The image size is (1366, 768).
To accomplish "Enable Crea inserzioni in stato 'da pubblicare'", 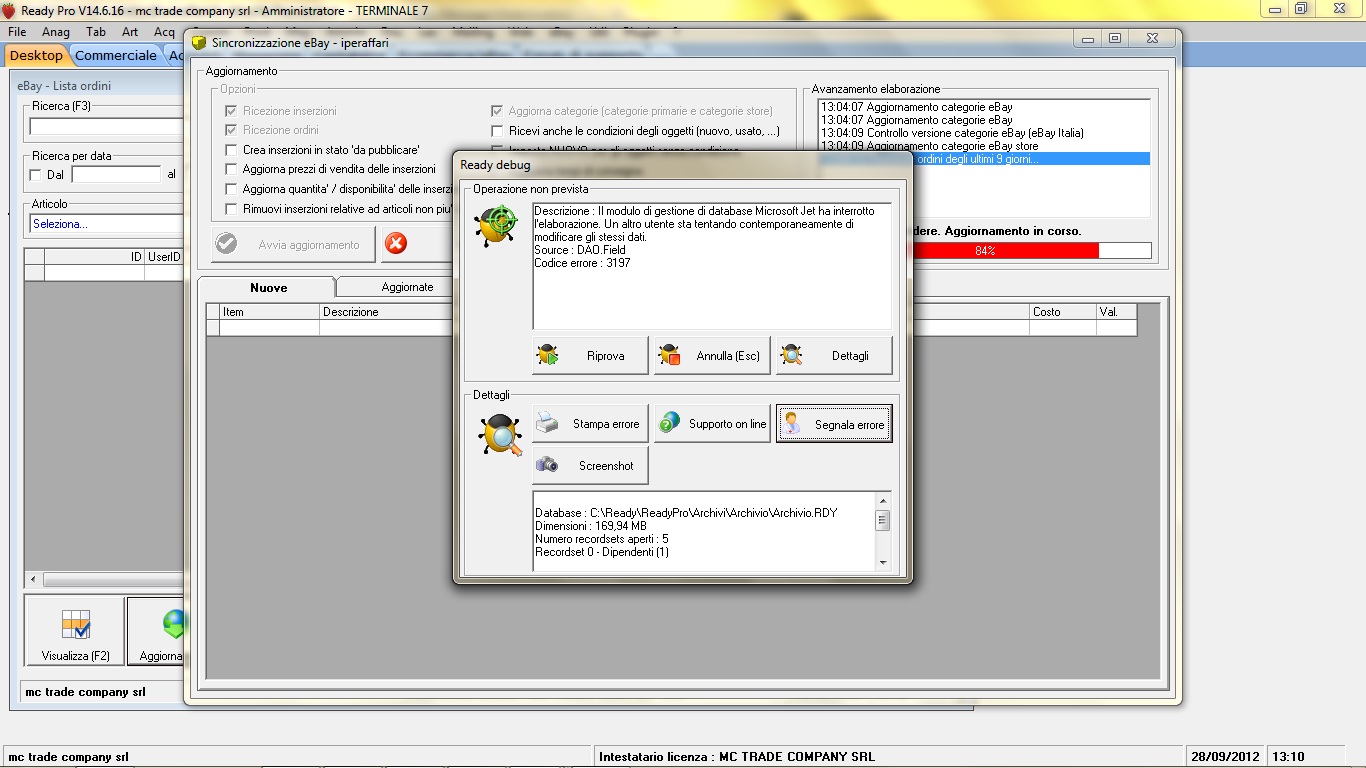I will coord(231,150).
